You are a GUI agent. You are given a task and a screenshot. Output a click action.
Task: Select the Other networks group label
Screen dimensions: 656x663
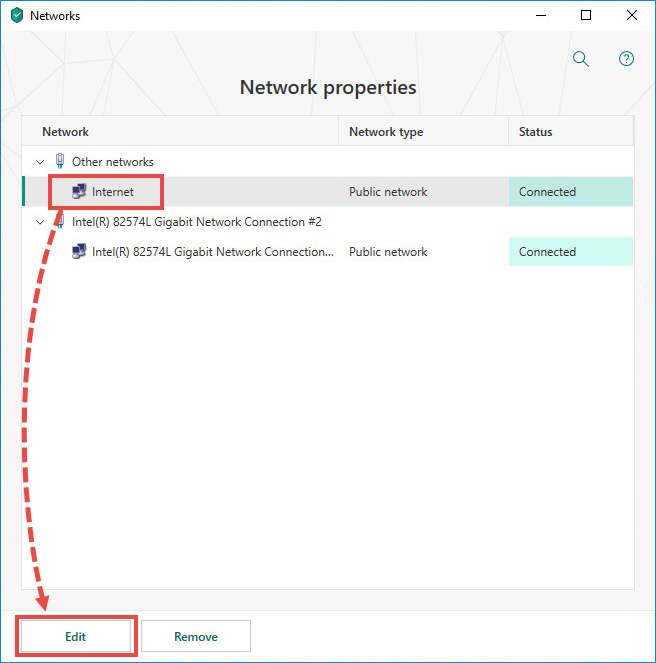pos(113,162)
